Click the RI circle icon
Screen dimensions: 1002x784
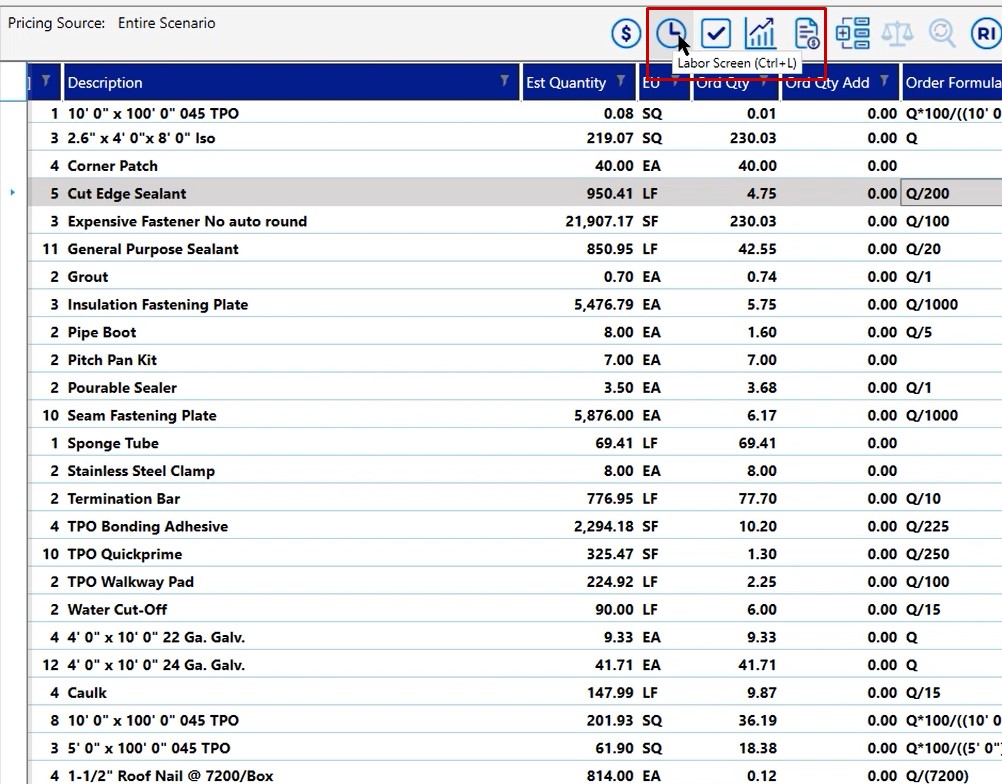[x=985, y=34]
